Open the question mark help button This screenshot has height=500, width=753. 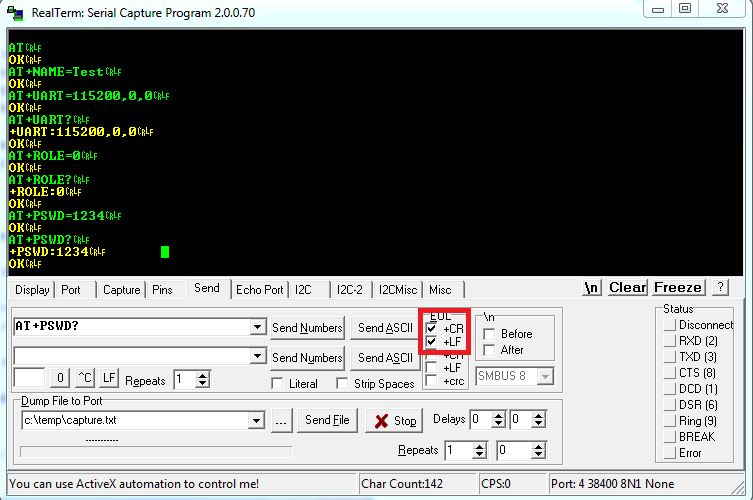[720, 287]
